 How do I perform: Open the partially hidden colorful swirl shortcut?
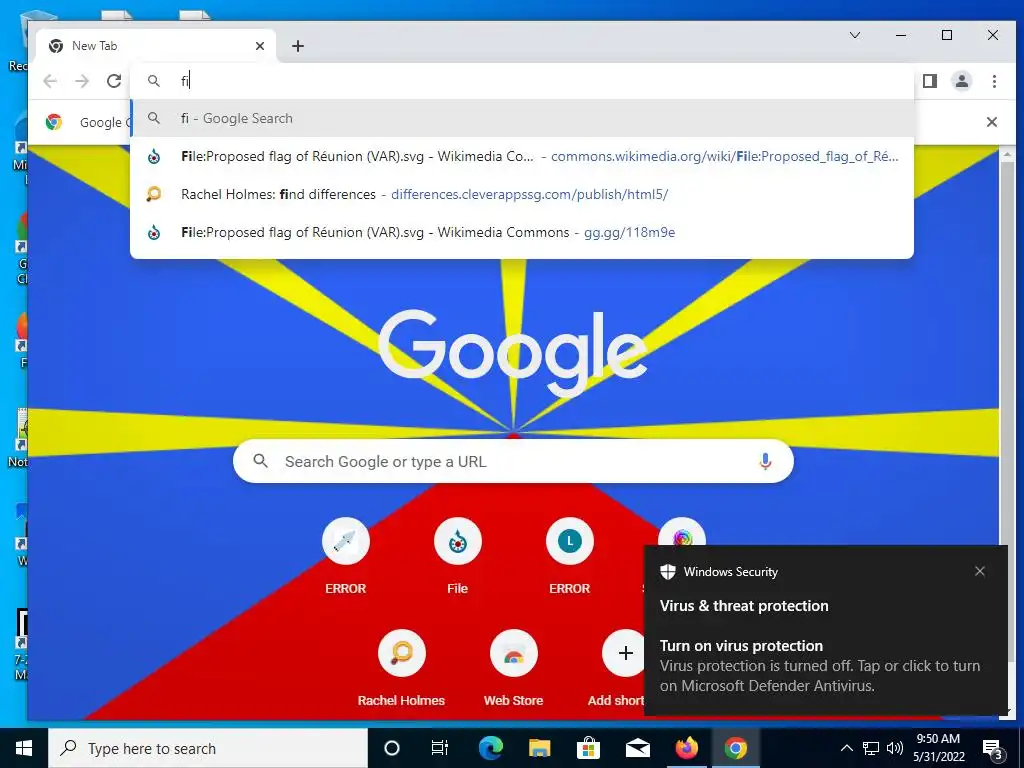[x=682, y=532]
